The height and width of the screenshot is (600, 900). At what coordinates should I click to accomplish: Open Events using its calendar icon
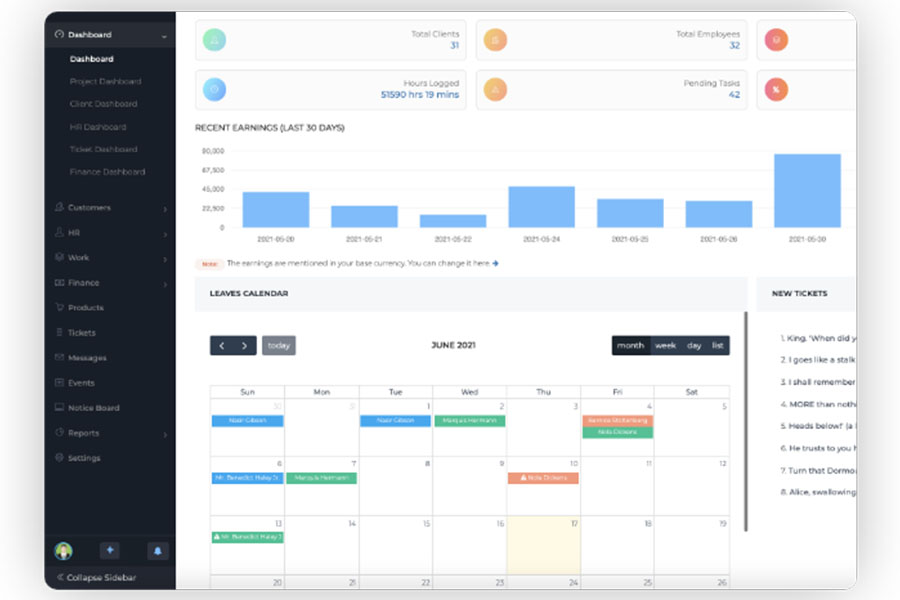tap(59, 382)
